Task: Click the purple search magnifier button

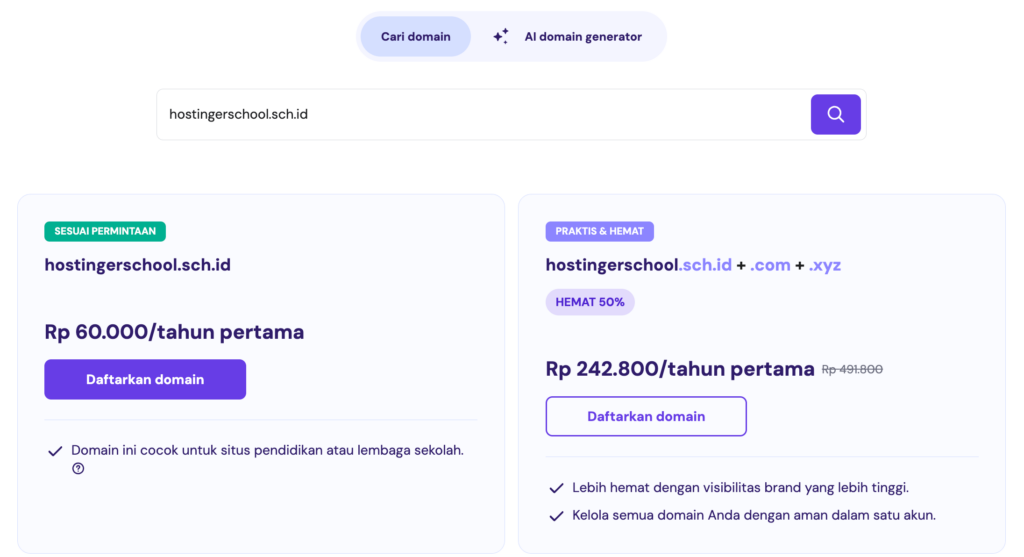Action: pyautogui.click(x=835, y=114)
